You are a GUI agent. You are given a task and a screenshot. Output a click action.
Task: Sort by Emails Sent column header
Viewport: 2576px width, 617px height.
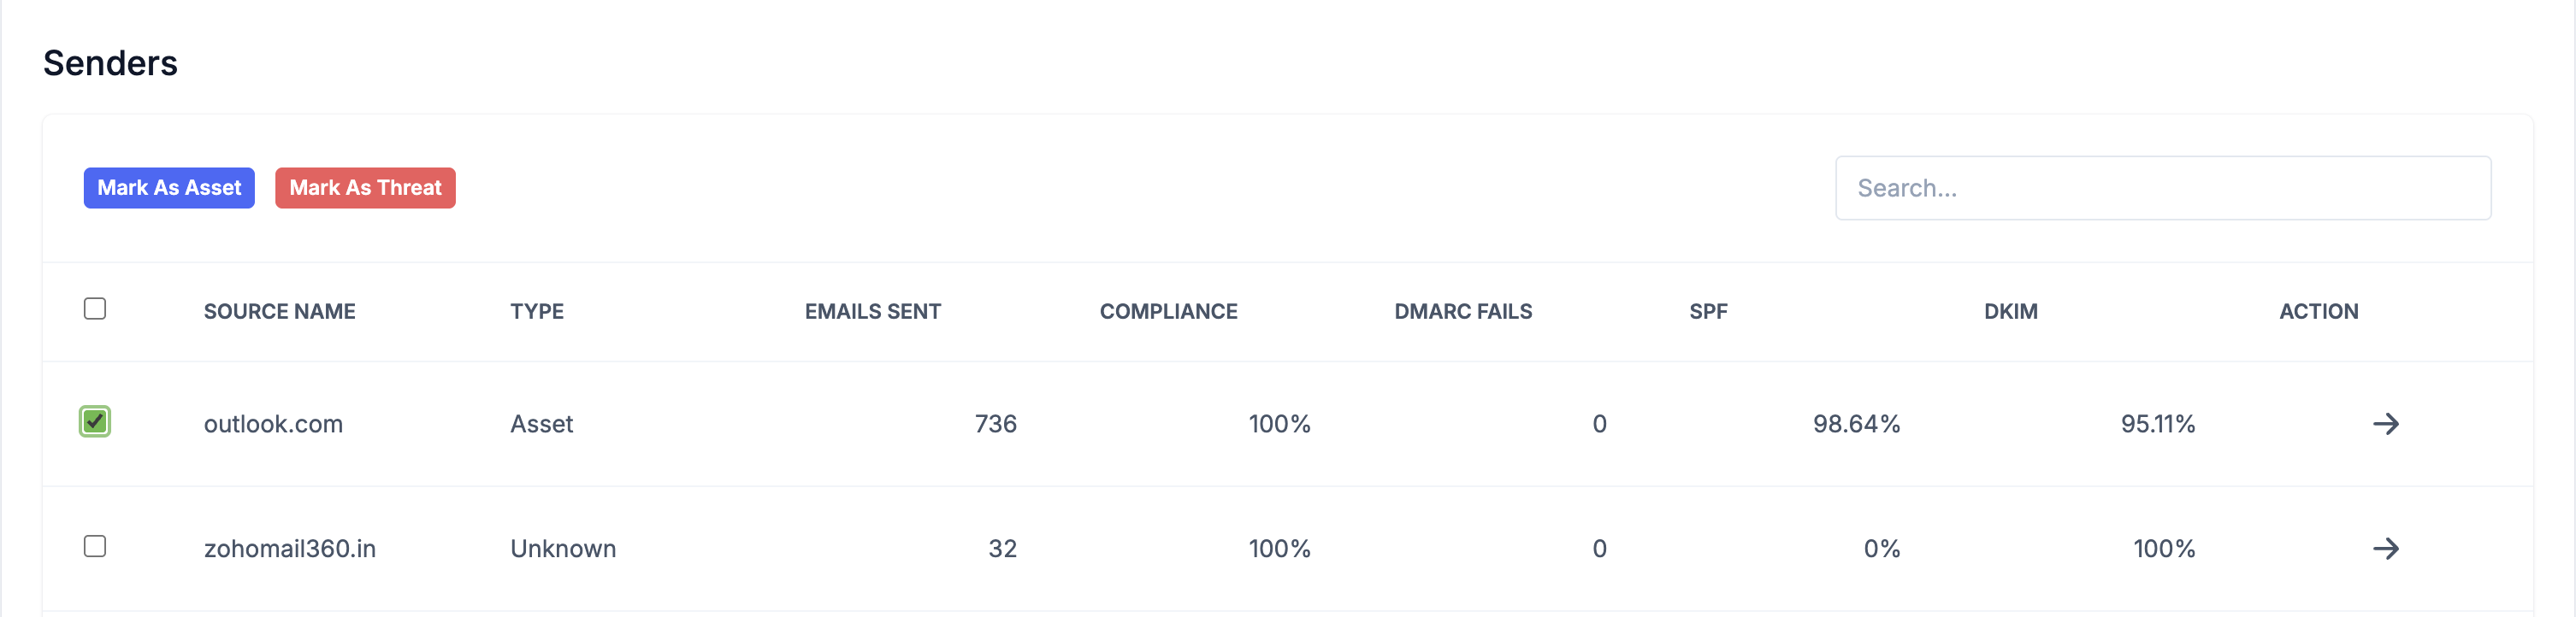click(x=872, y=312)
